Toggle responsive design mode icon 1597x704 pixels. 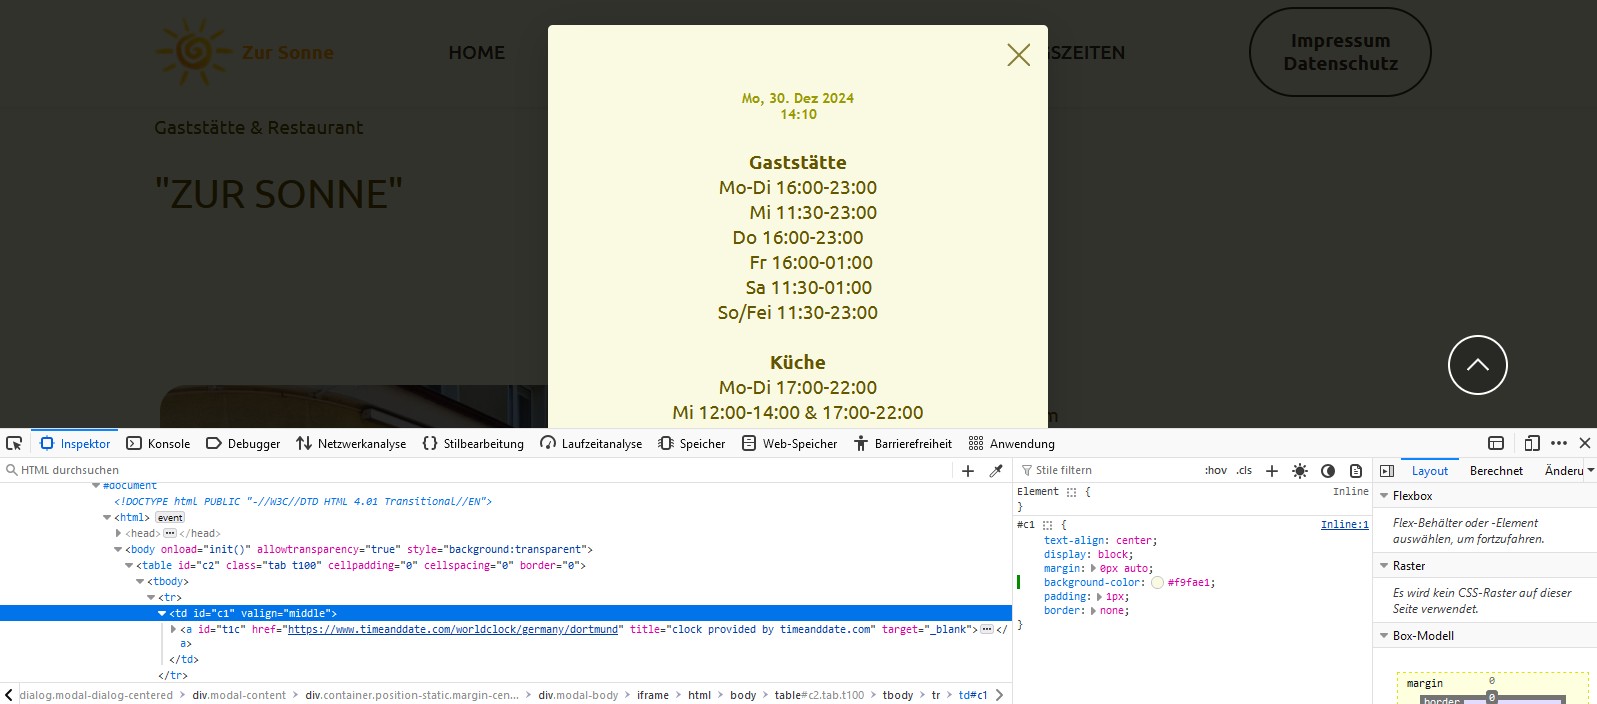point(1532,443)
